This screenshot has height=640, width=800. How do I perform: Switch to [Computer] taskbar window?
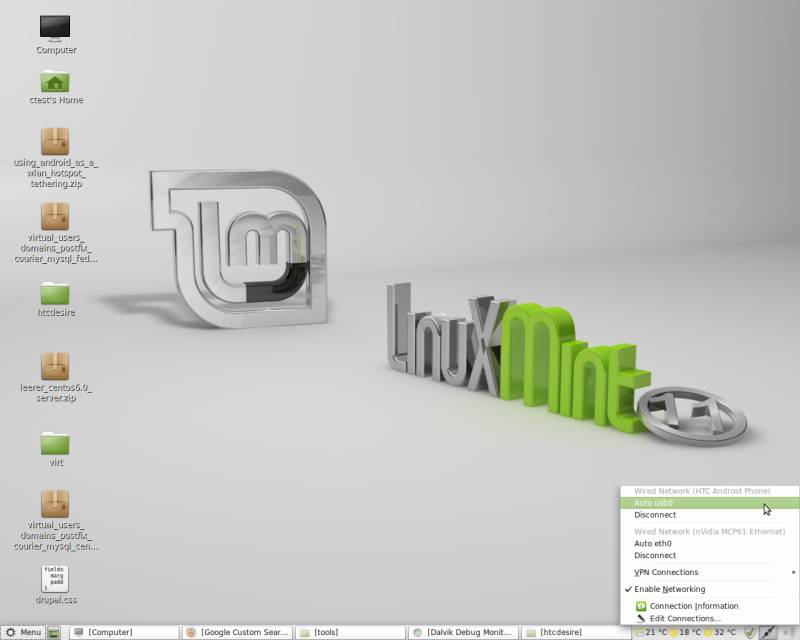124,632
